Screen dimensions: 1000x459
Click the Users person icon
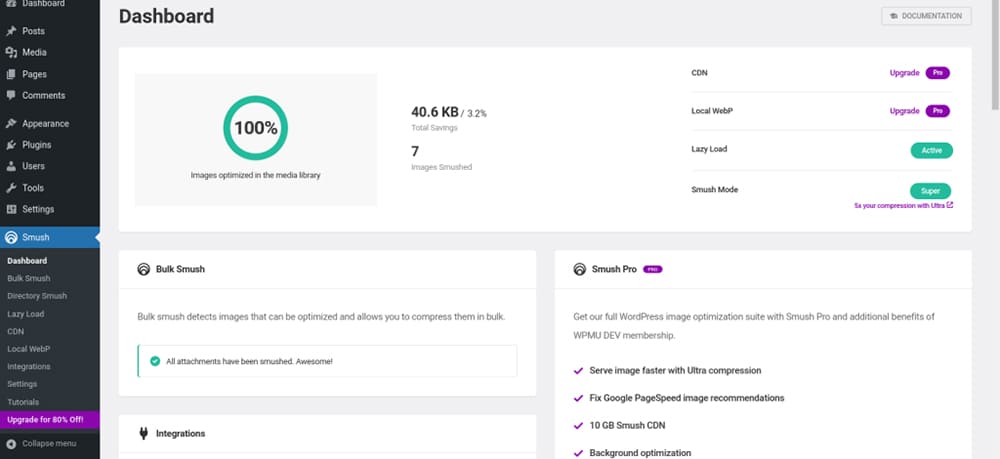pyautogui.click(x=11, y=166)
